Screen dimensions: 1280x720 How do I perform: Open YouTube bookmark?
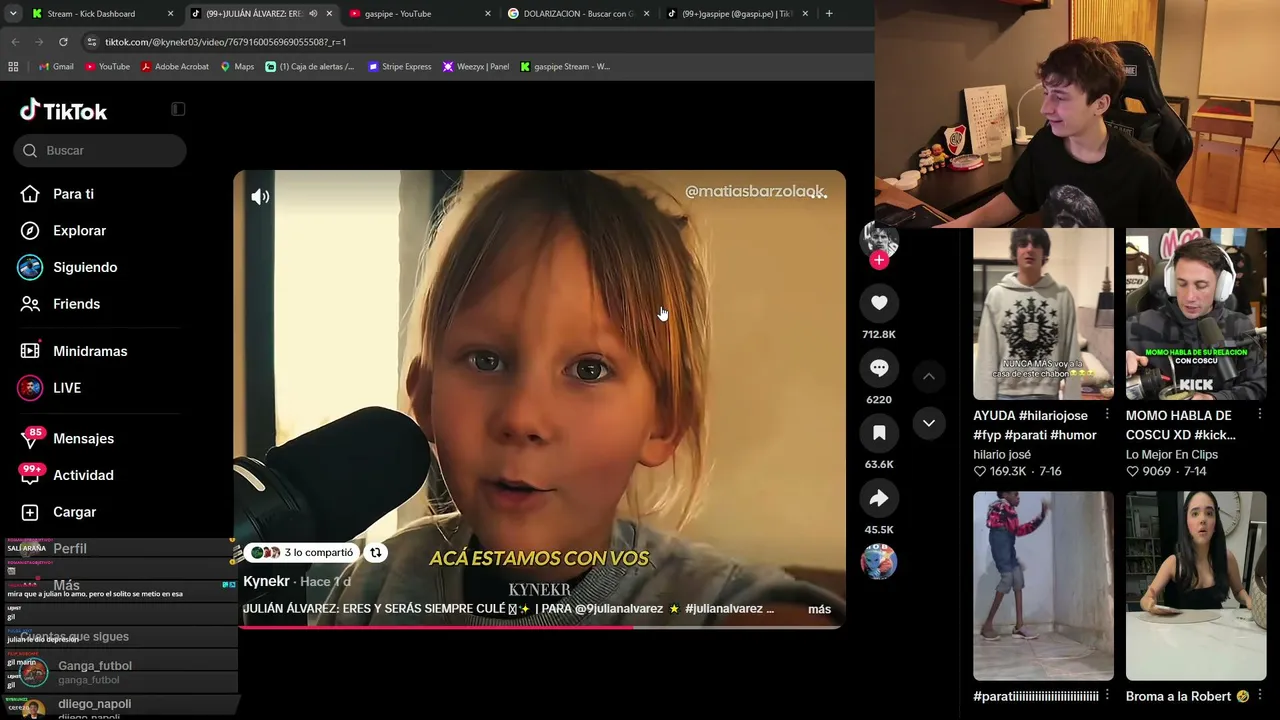107,67
